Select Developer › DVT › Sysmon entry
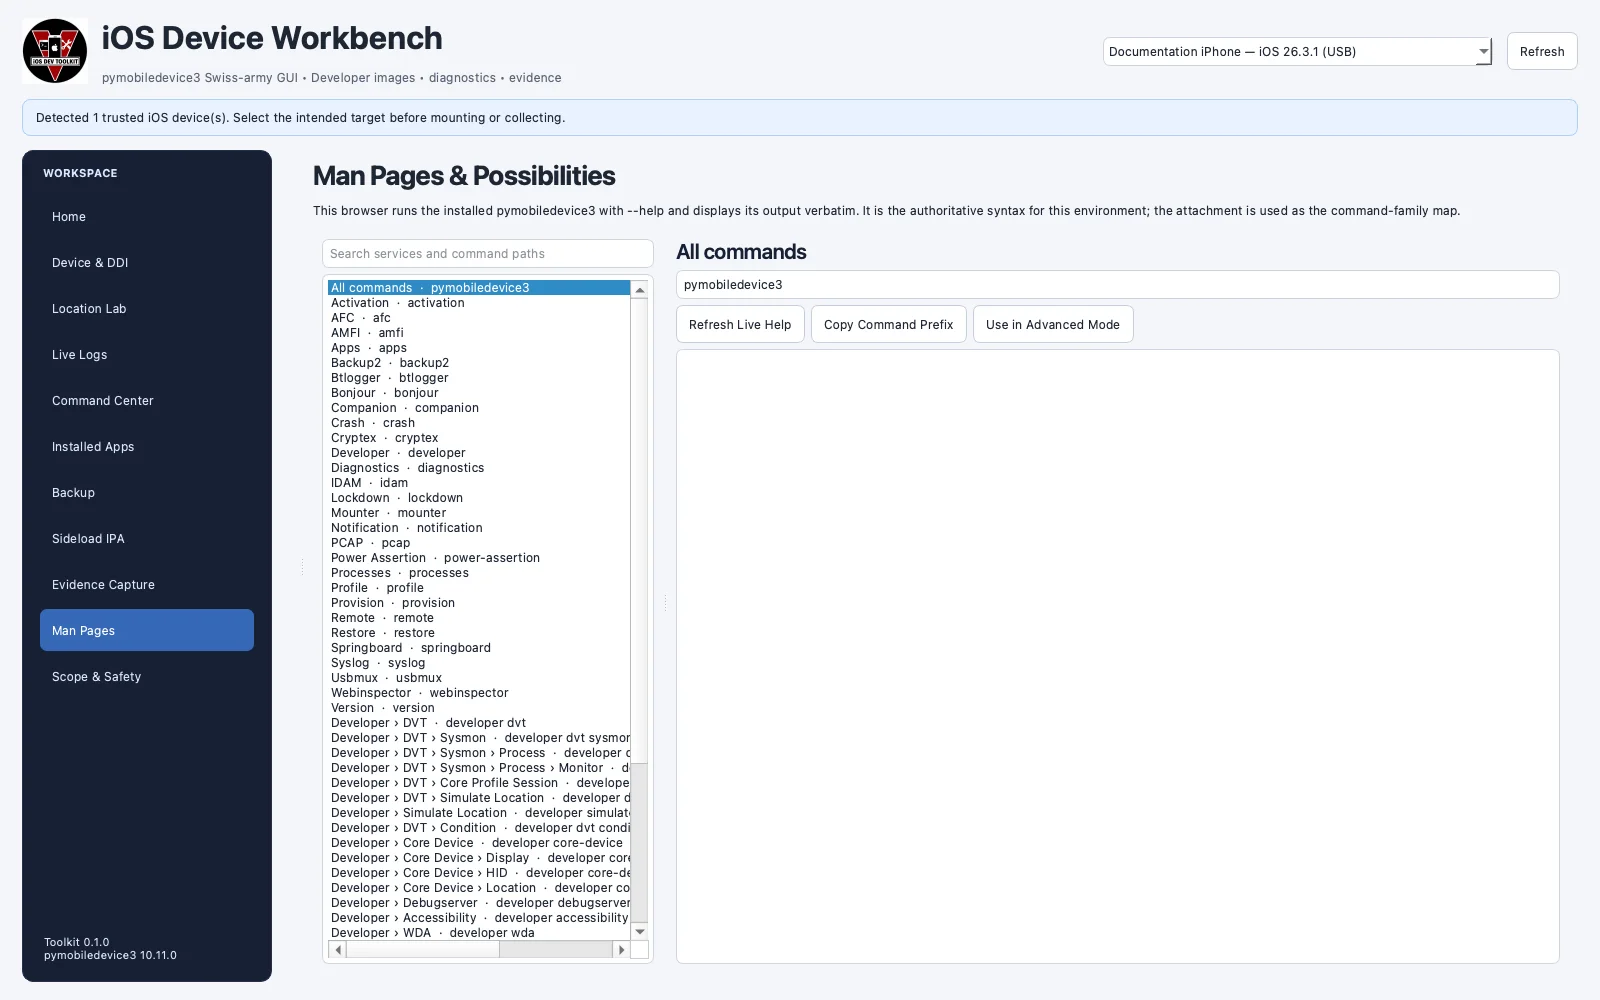The height and width of the screenshot is (1000, 1600). click(x=479, y=738)
